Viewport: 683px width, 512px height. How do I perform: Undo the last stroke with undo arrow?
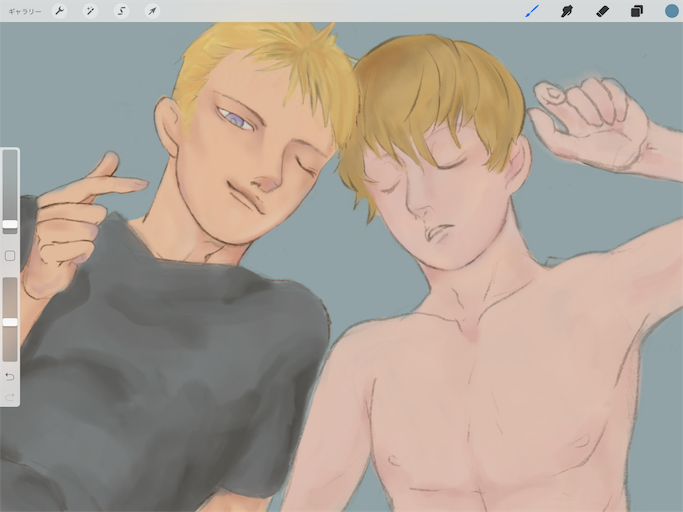click(x=10, y=376)
